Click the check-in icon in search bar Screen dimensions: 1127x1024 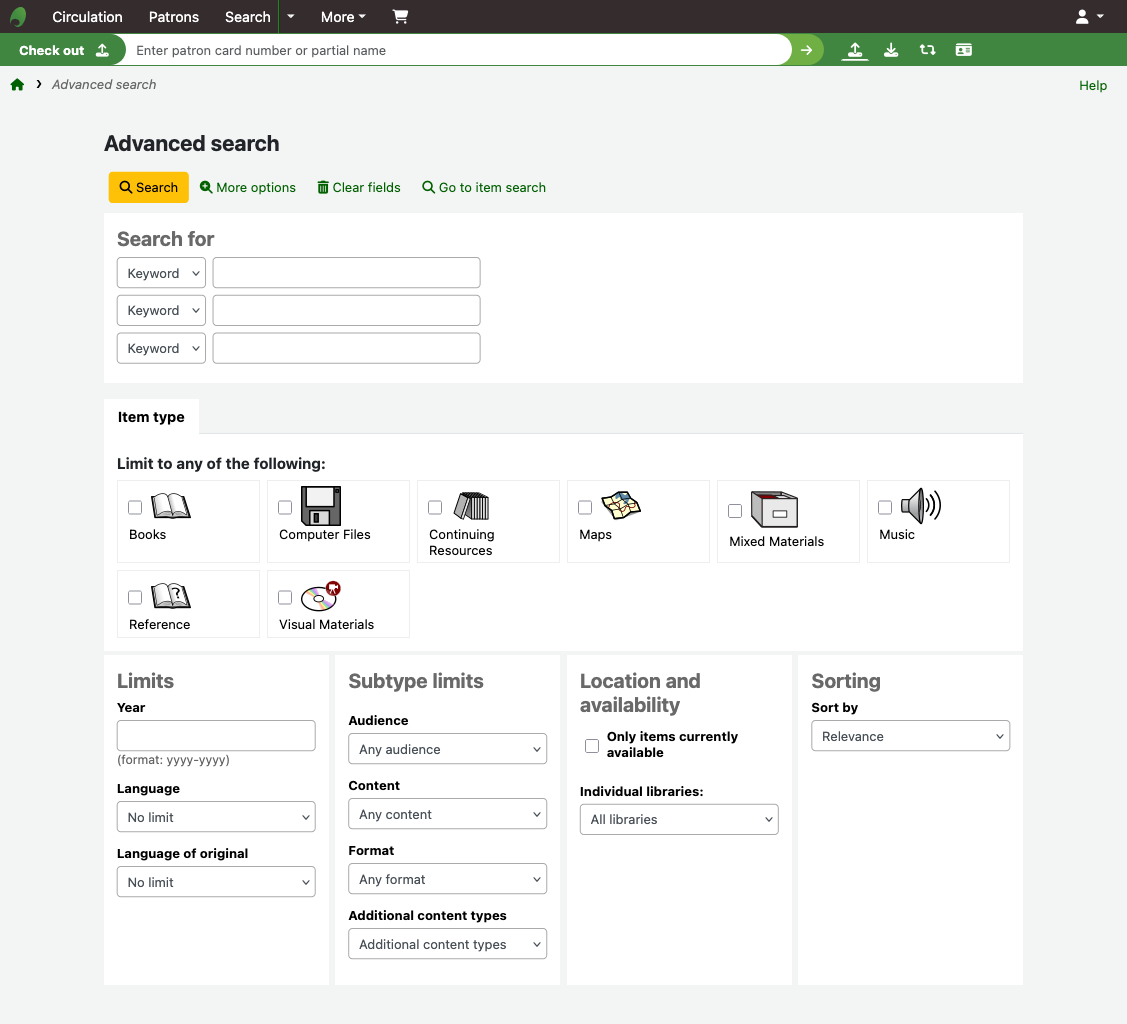(x=891, y=50)
